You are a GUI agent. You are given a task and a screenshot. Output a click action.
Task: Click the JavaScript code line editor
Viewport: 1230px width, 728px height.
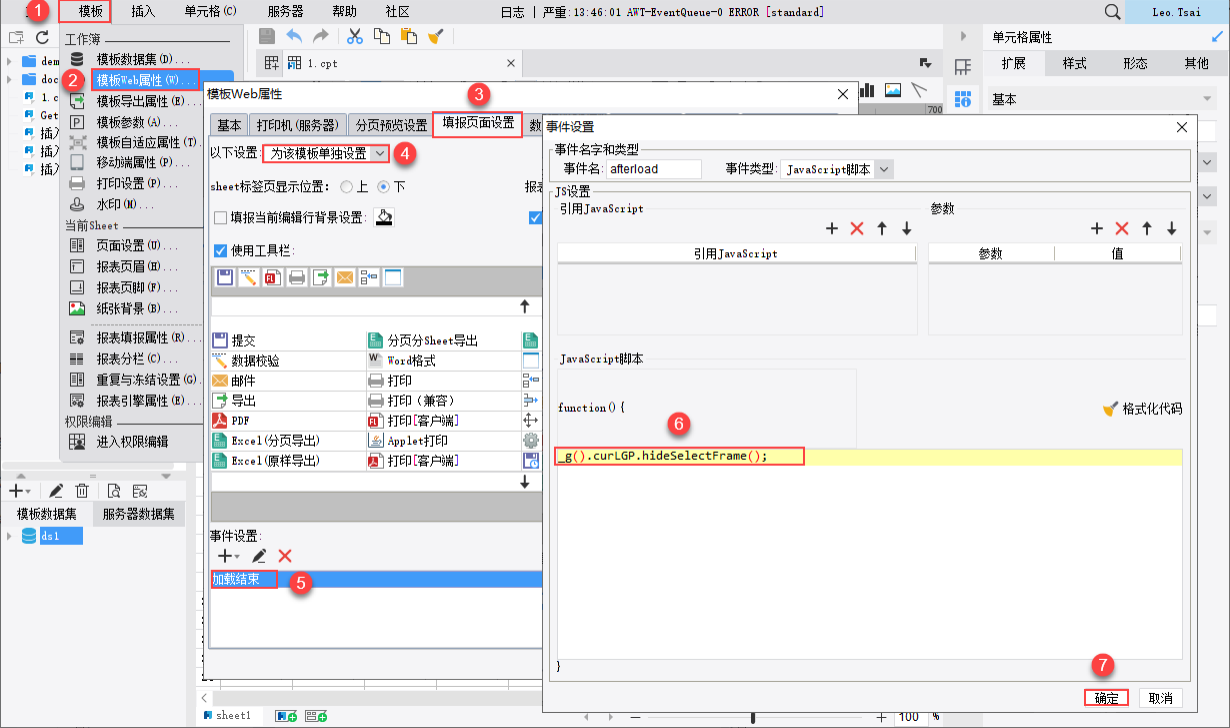(x=870, y=456)
